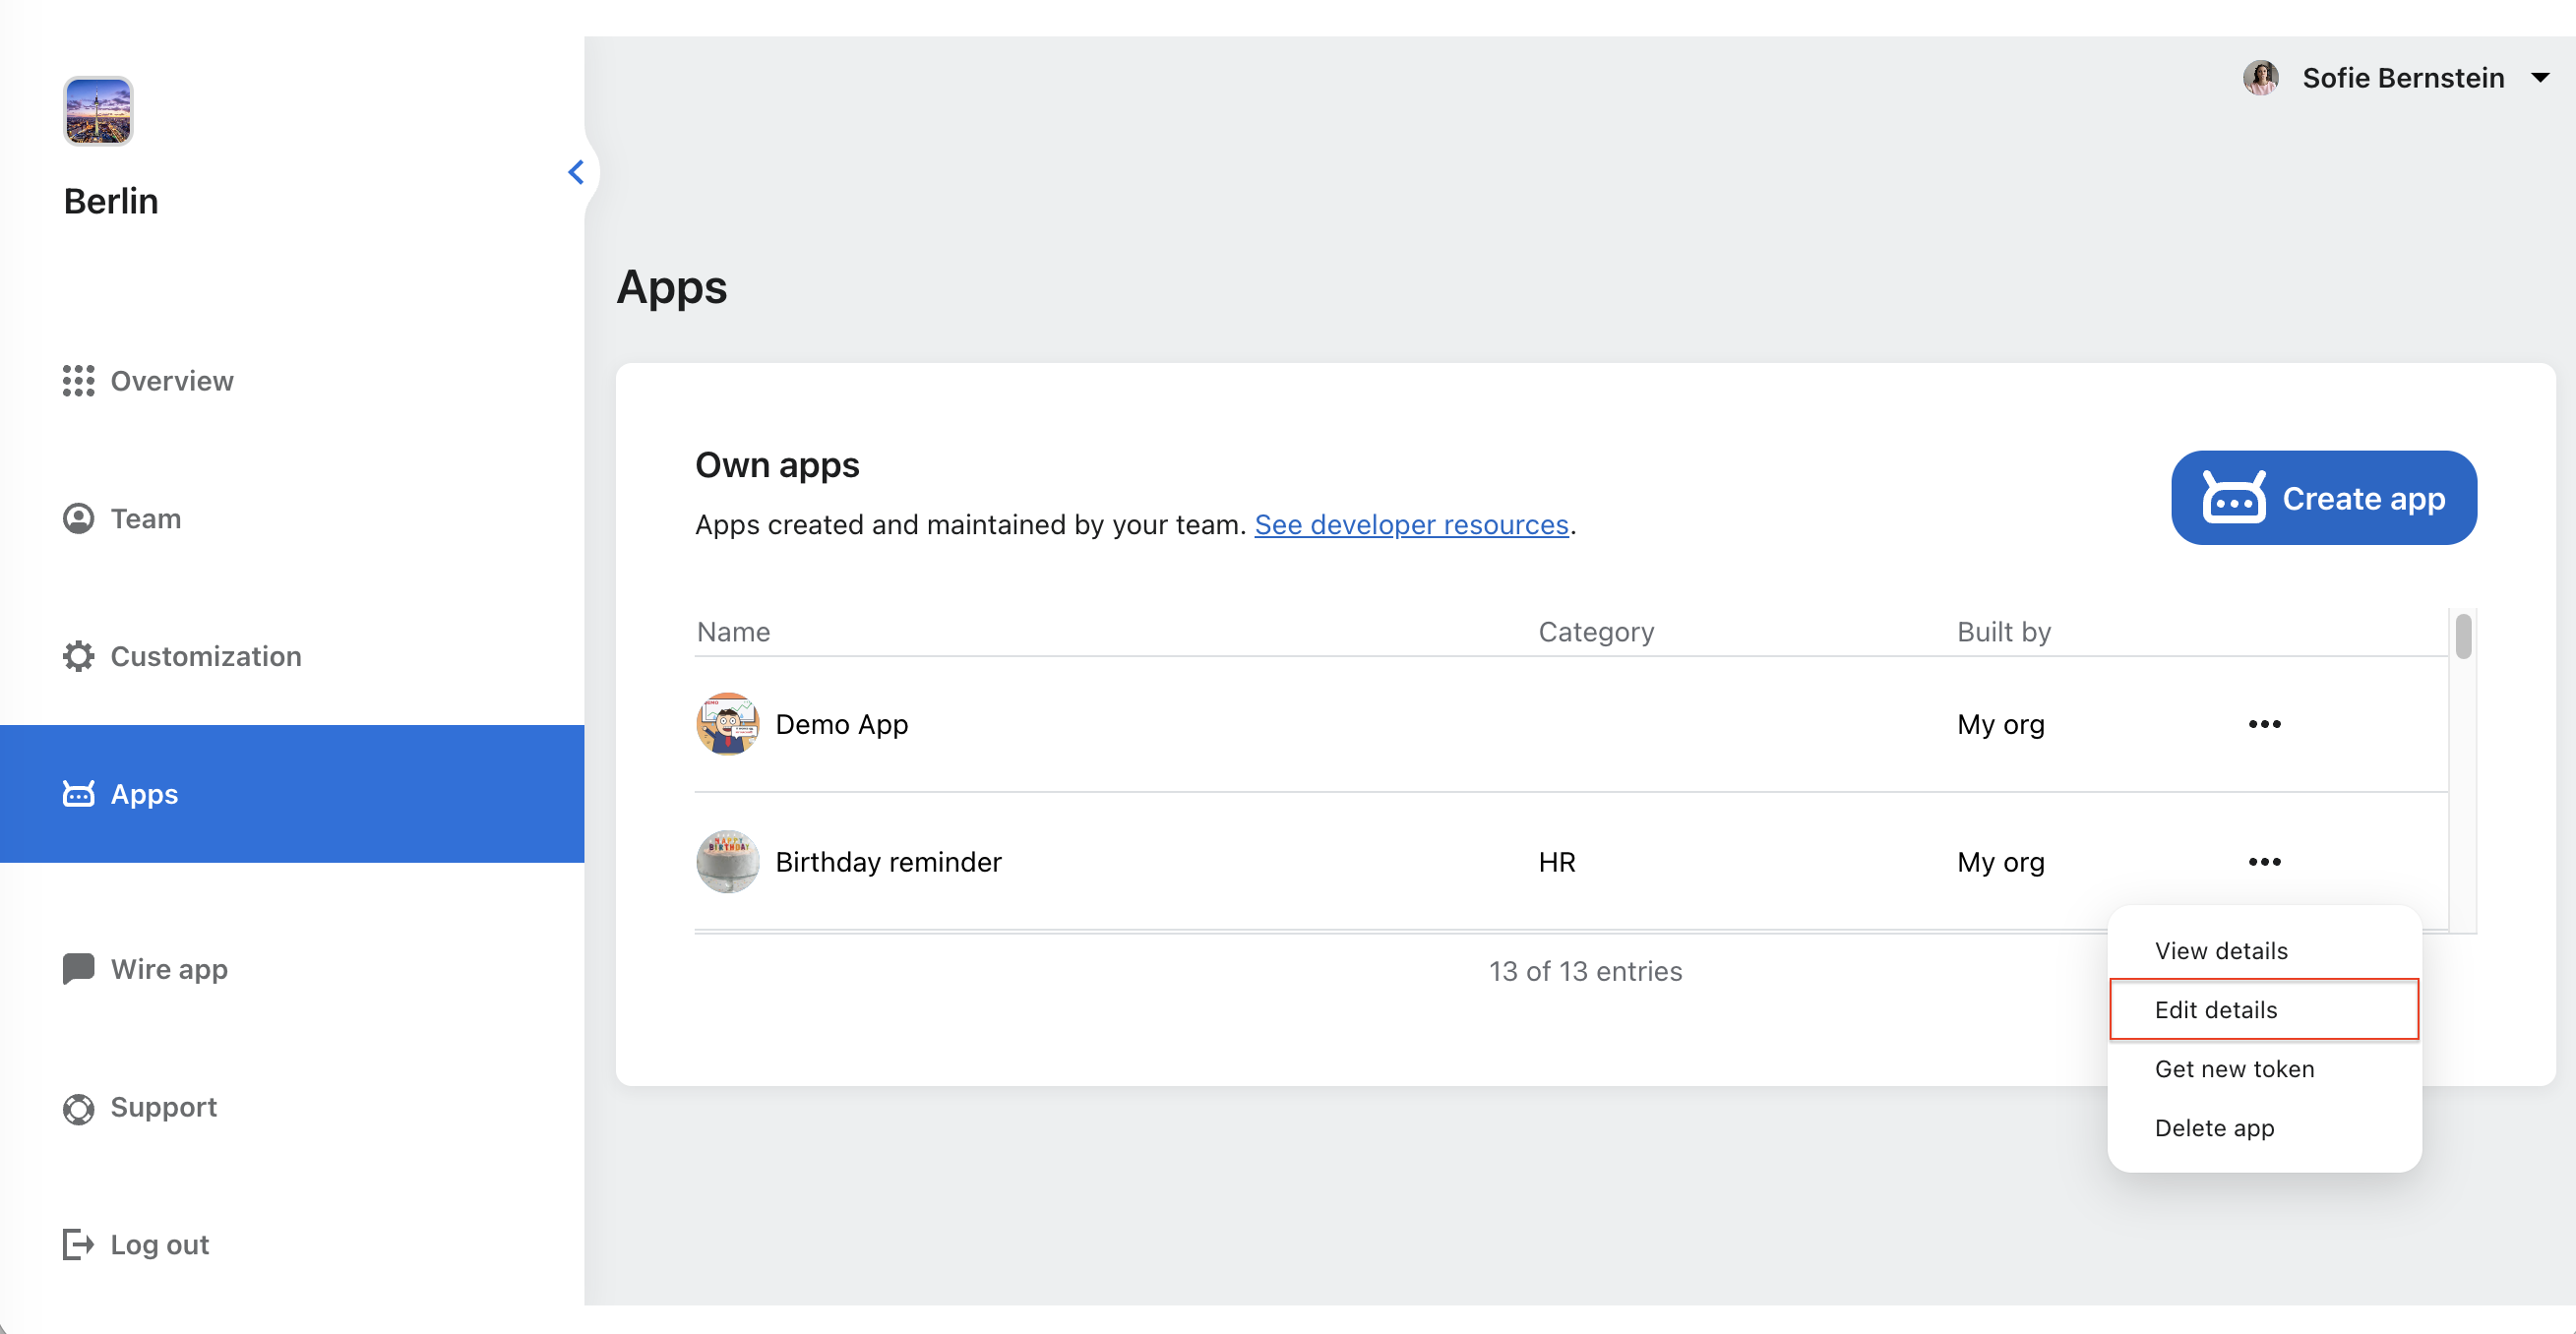
Task: Click Sofie Bernstein's avatar picture
Action: tap(2260, 78)
